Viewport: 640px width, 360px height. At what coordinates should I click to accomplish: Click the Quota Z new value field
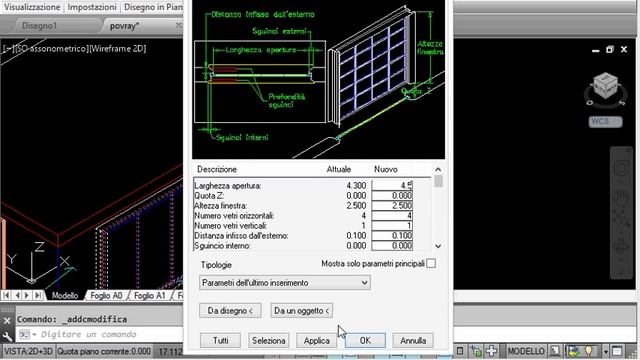[392, 196]
